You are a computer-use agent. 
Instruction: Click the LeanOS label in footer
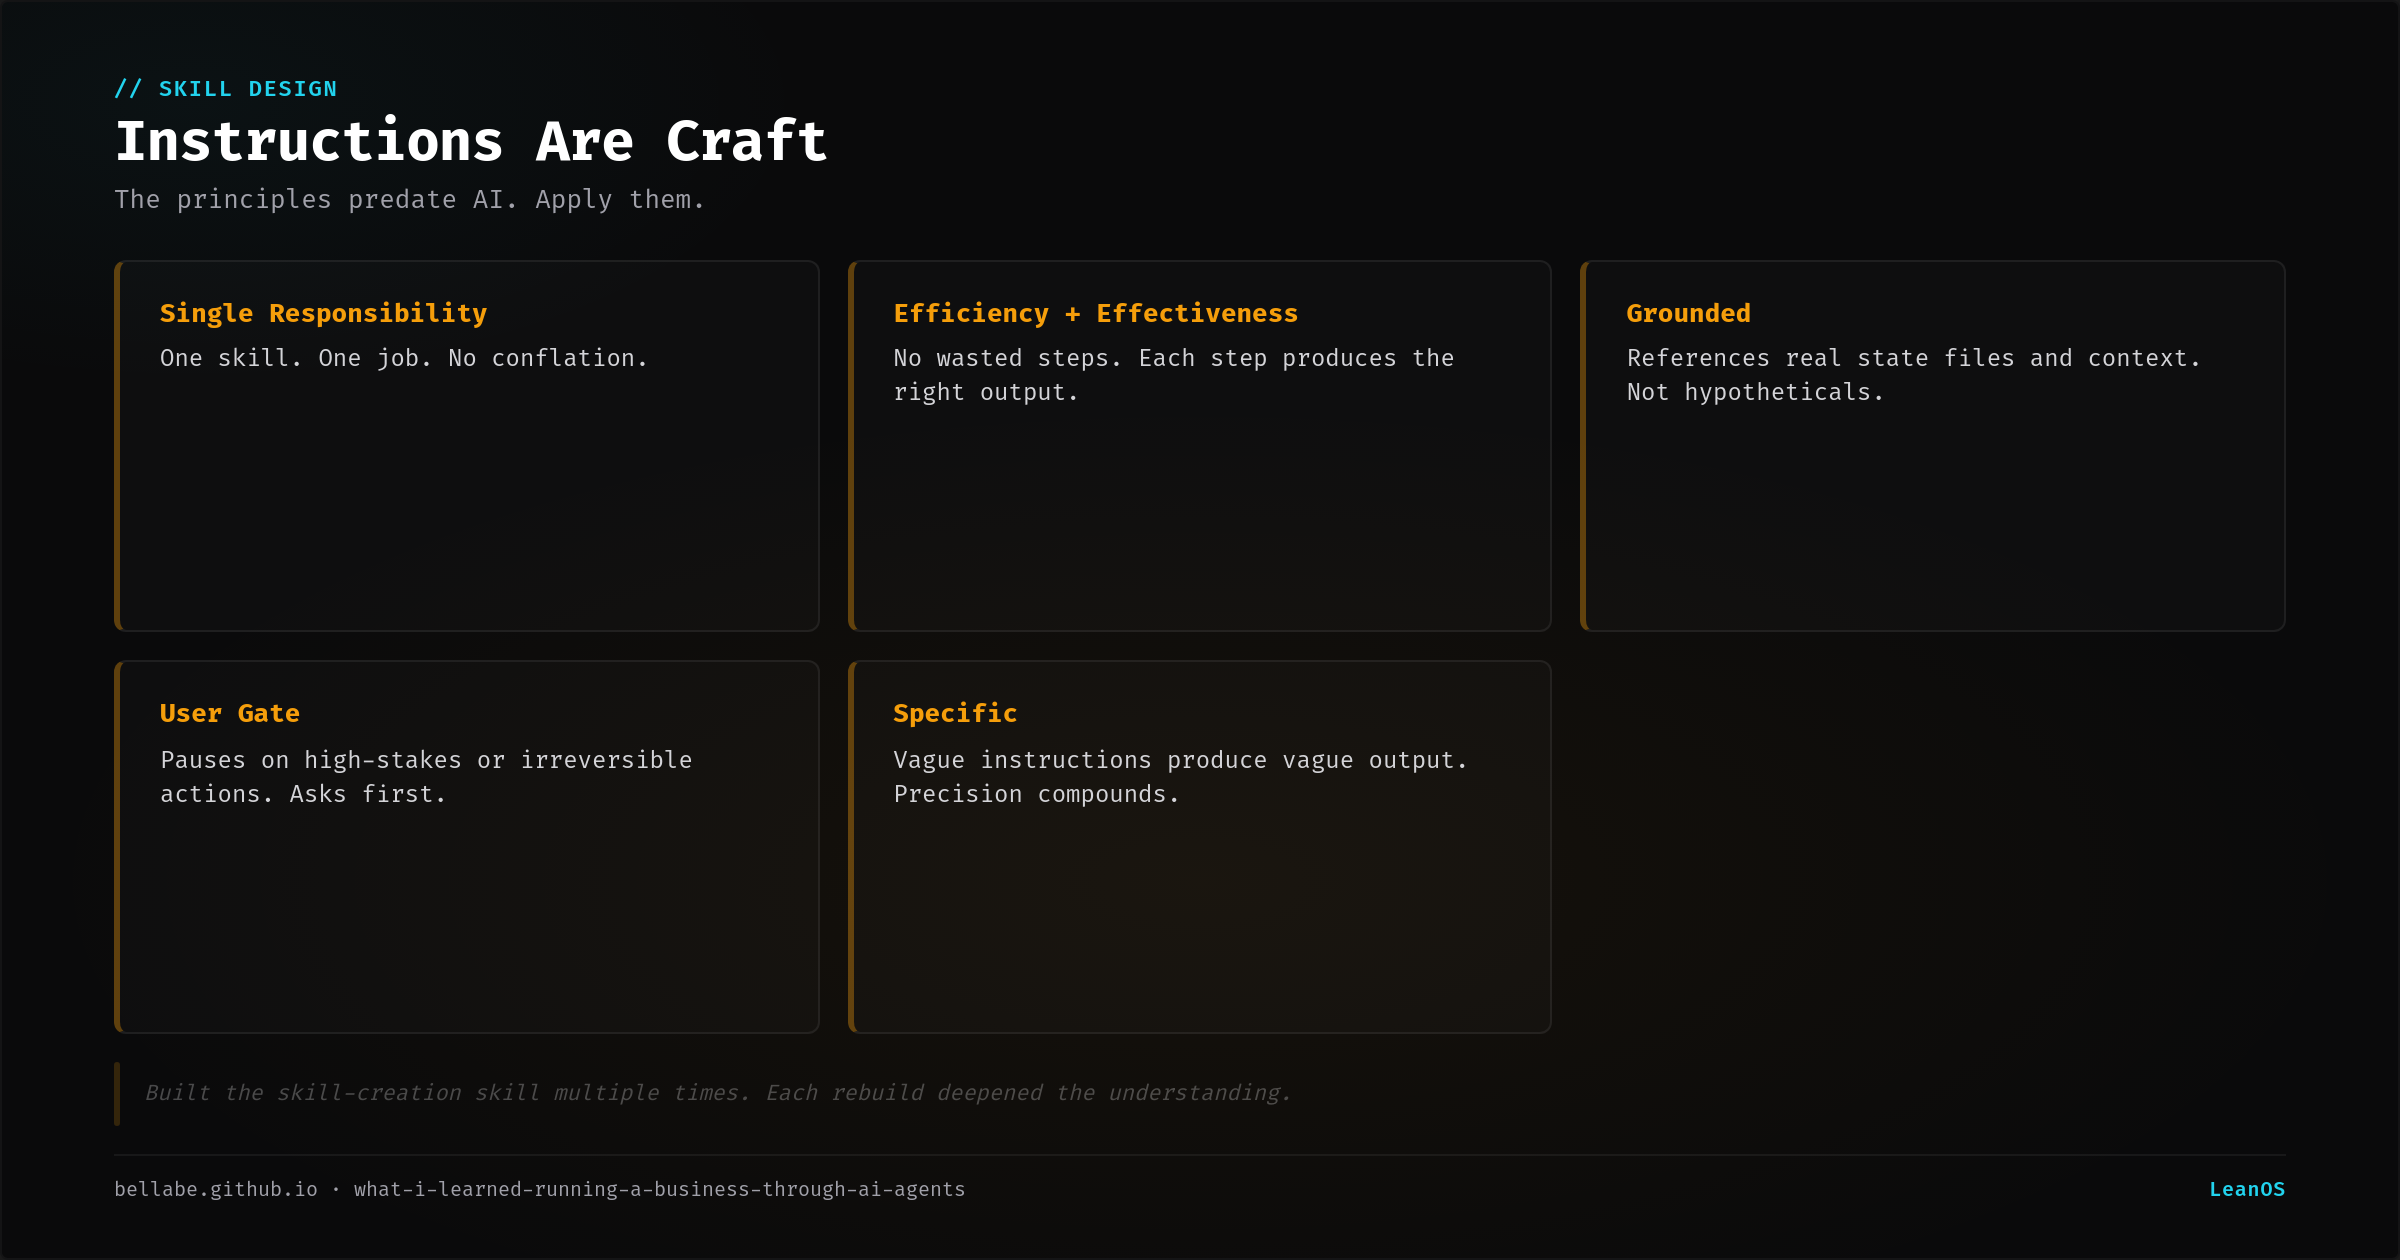click(x=2246, y=1189)
